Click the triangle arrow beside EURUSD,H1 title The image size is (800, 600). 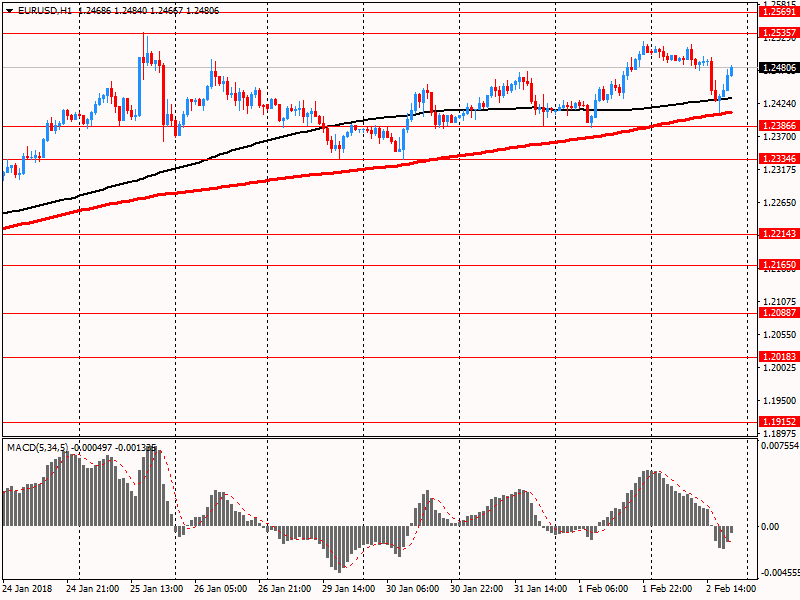click(9, 10)
